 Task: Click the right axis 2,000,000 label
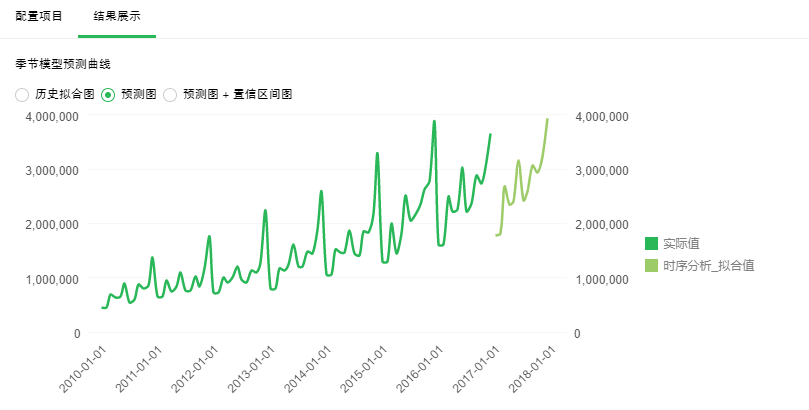[603, 225]
